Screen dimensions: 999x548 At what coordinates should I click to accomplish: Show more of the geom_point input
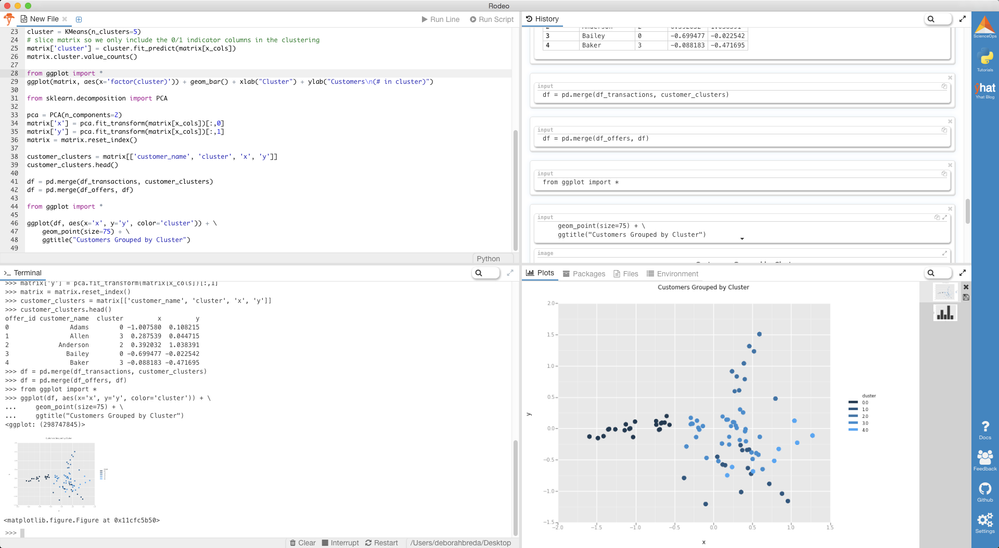[742, 239]
